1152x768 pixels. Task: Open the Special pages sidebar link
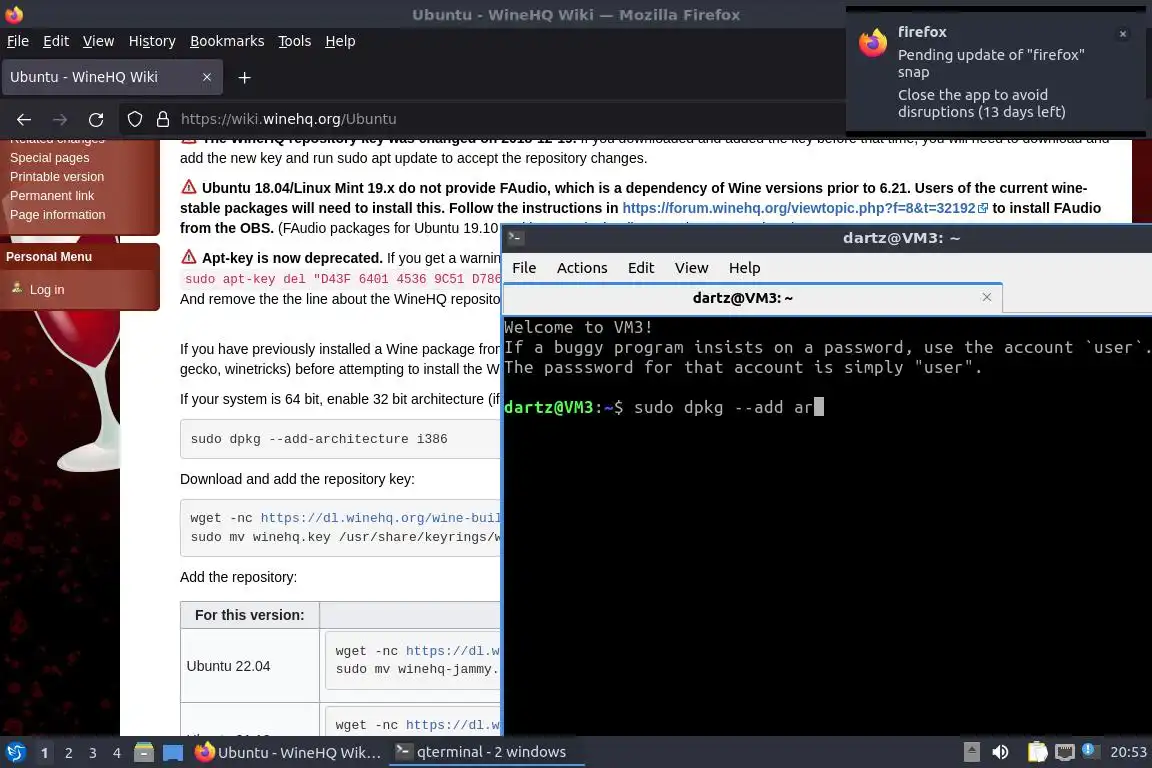[x=49, y=157]
